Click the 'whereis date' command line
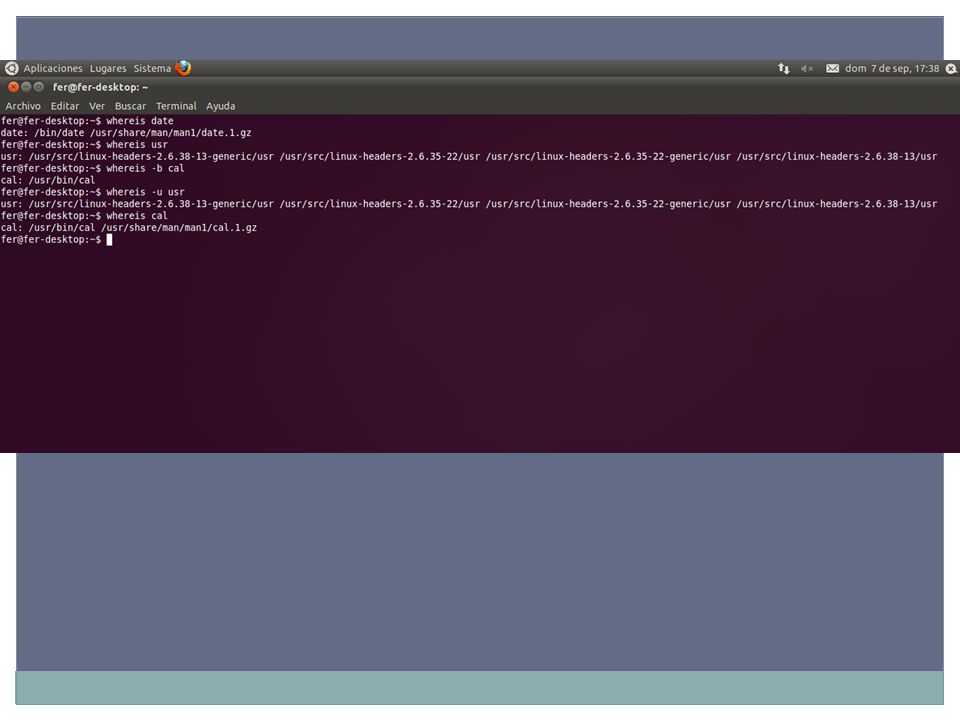This screenshot has height=720, width=960. pos(87,121)
